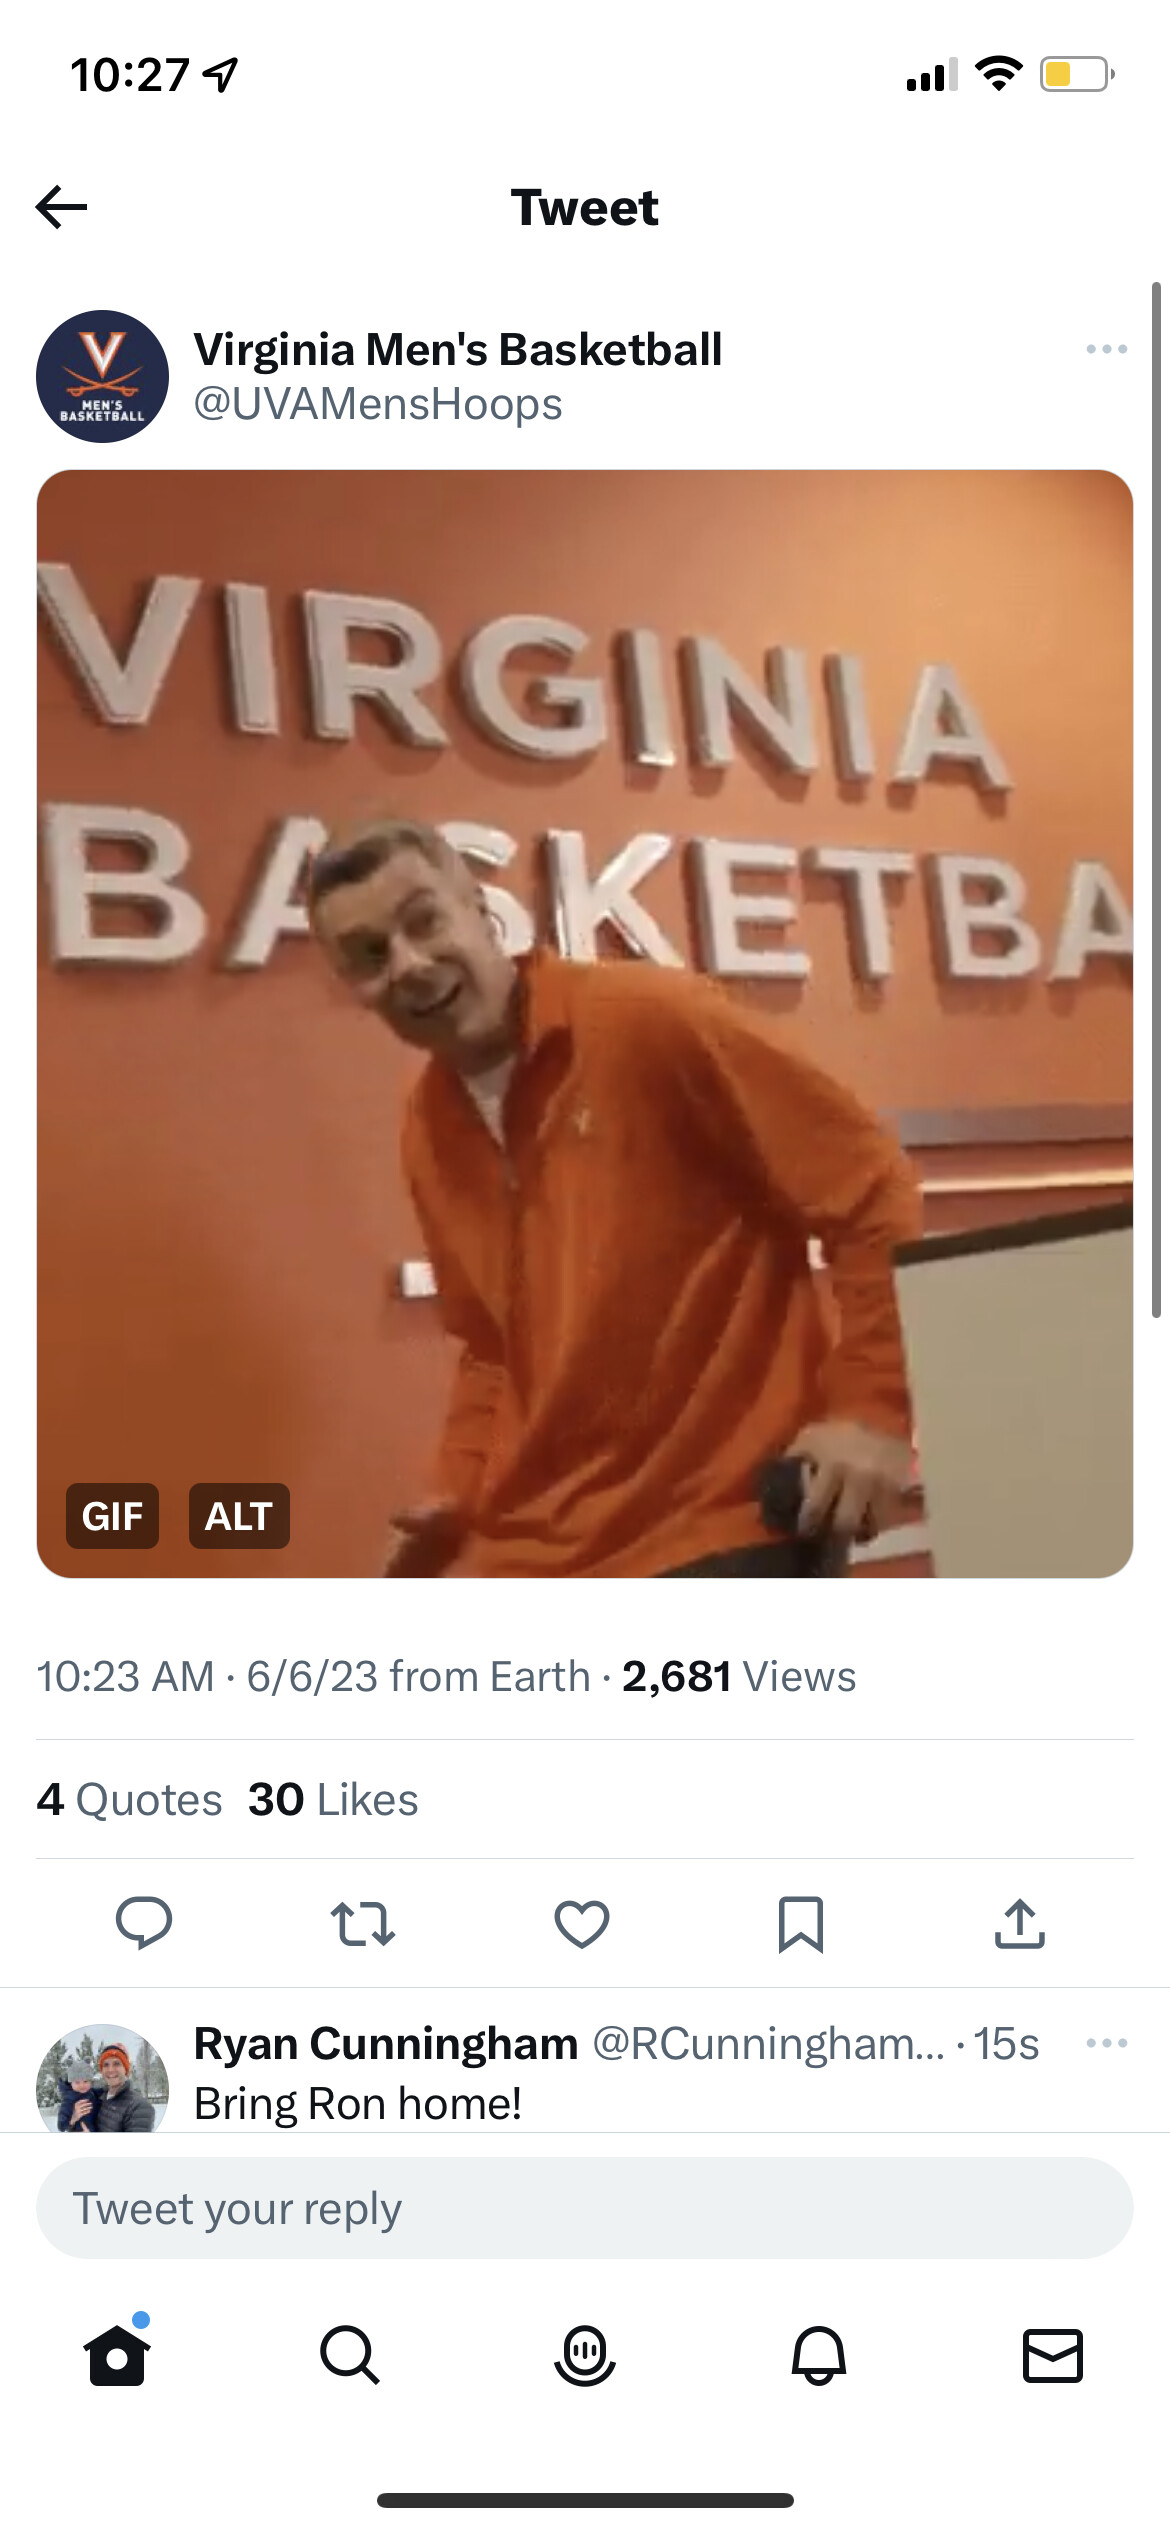Open the Notifications bell tab
Viewport: 1170px width, 2532px height.
point(819,2355)
